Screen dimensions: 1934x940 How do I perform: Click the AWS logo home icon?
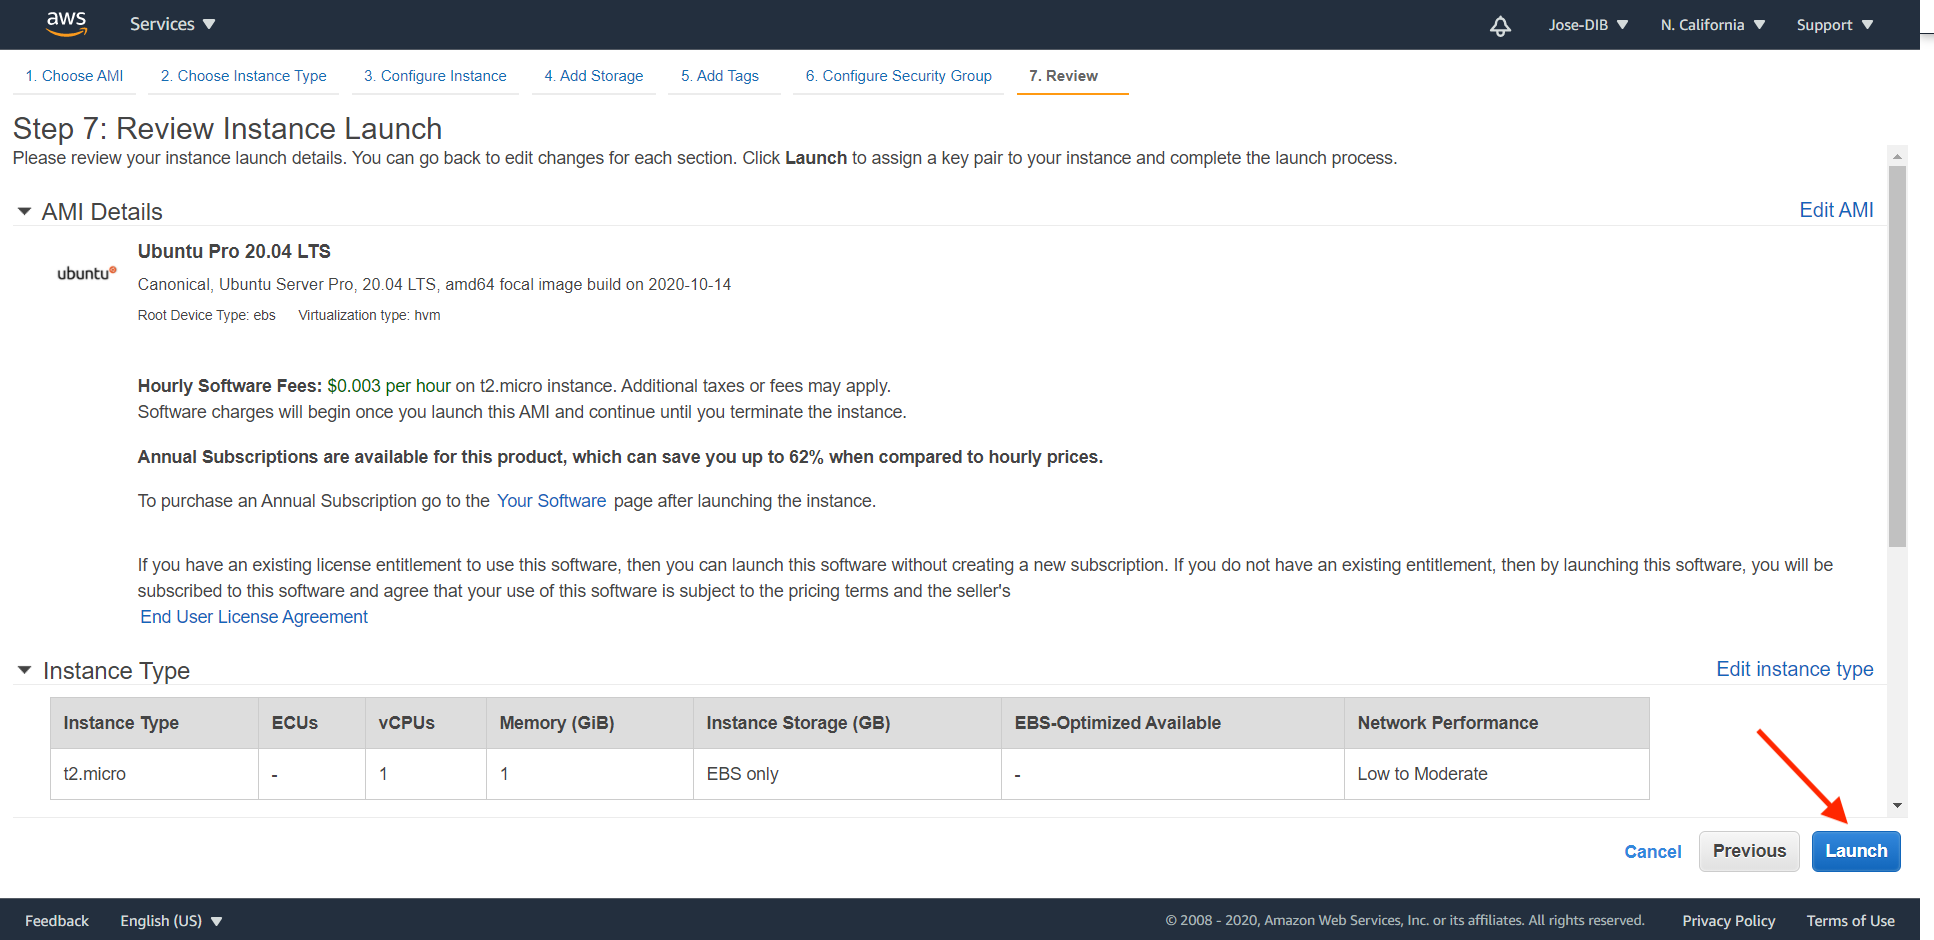67,24
